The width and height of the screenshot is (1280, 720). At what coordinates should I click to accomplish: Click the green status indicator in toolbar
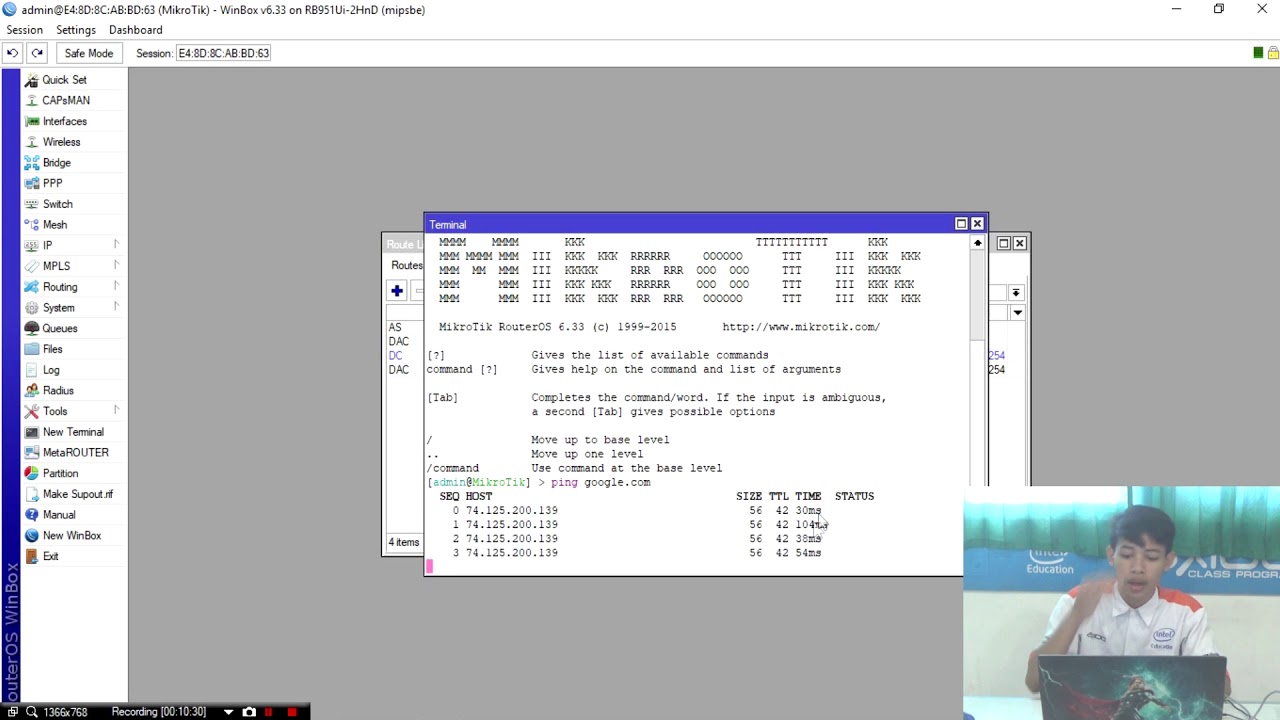tap(1258, 53)
